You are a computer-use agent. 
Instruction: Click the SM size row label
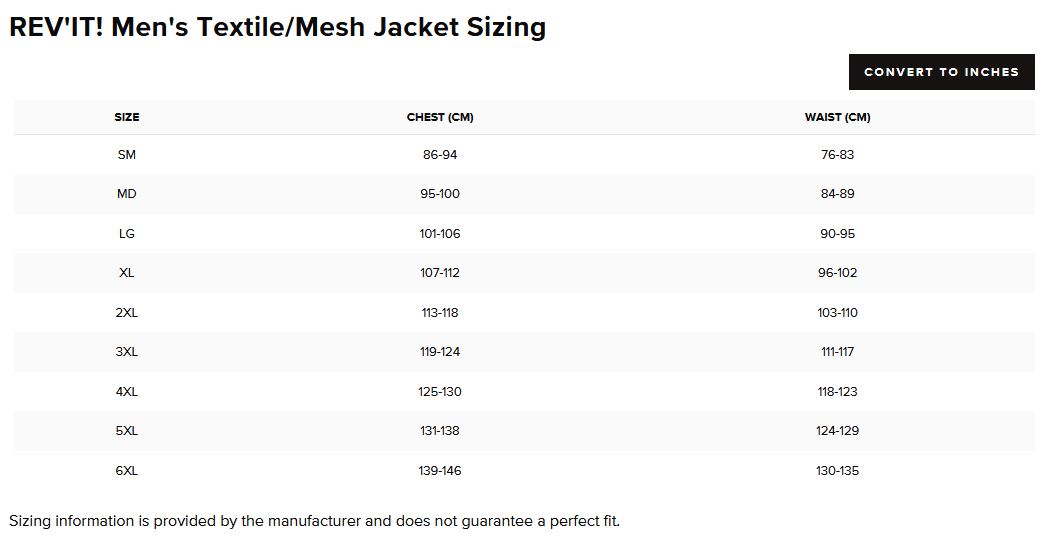click(x=127, y=154)
